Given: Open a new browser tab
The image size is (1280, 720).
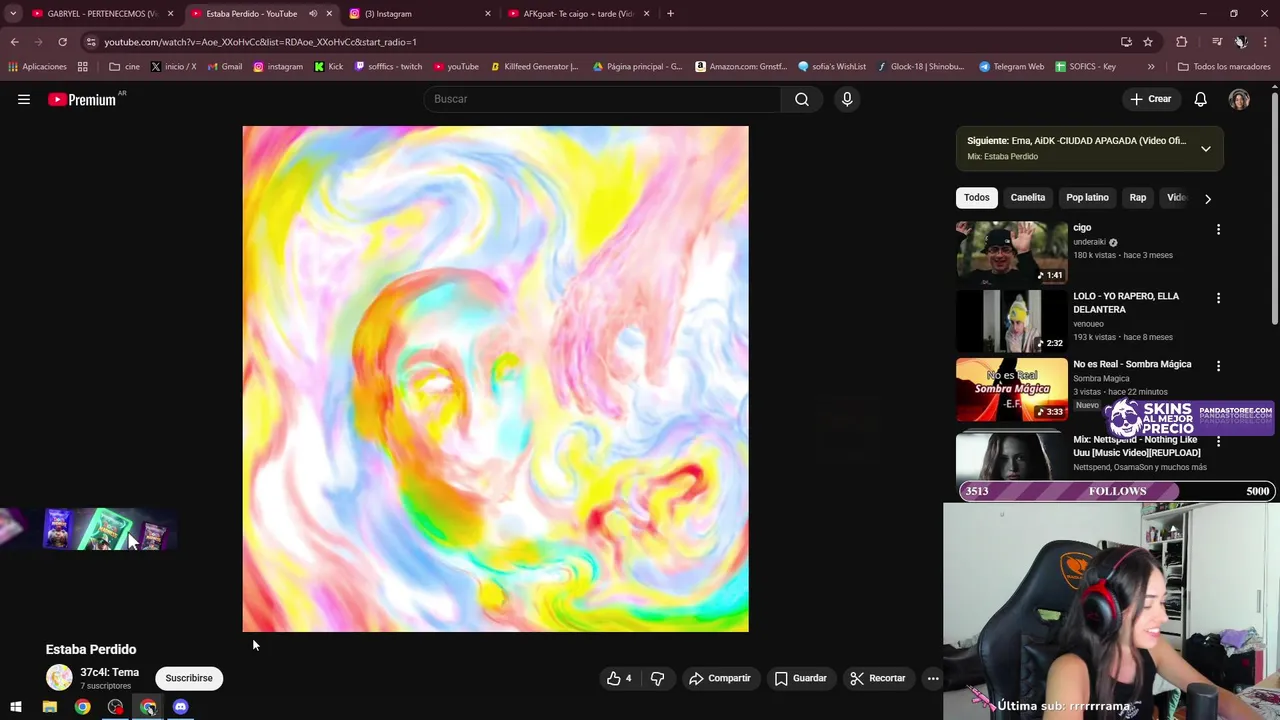Looking at the screenshot, I should 670,14.
